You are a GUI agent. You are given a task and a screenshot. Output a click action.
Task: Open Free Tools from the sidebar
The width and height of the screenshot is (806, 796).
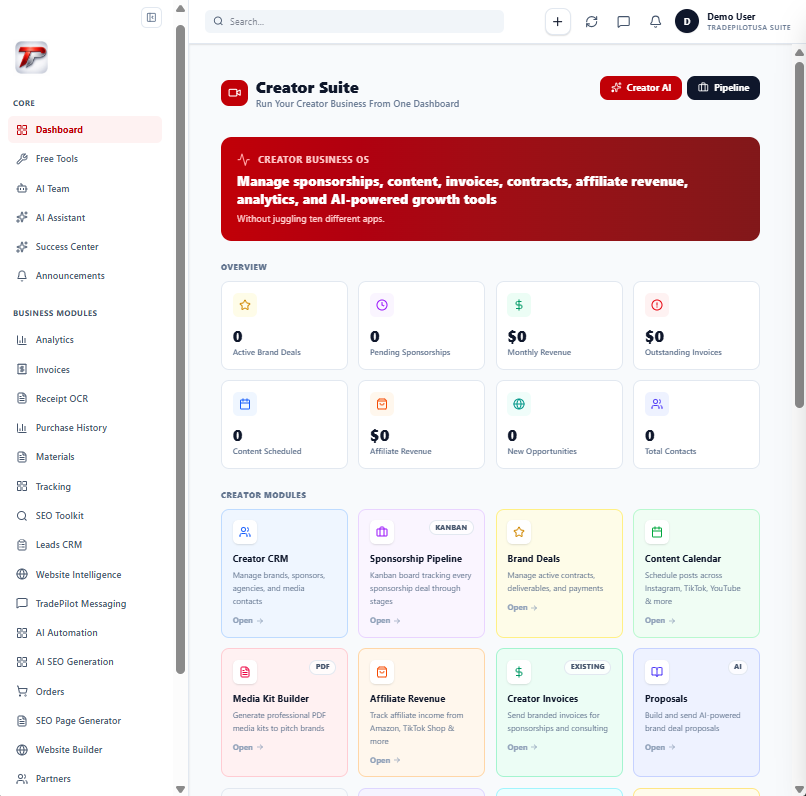point(85,159)
